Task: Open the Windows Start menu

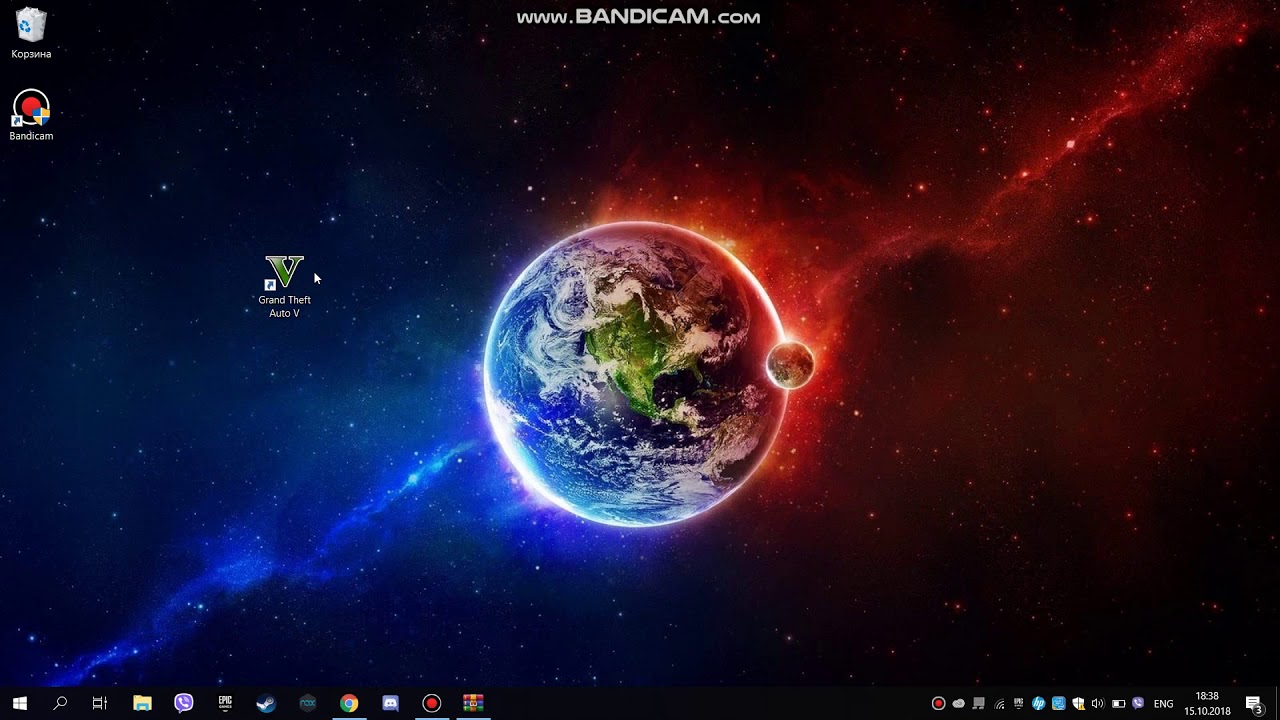Action: (19, 703)
